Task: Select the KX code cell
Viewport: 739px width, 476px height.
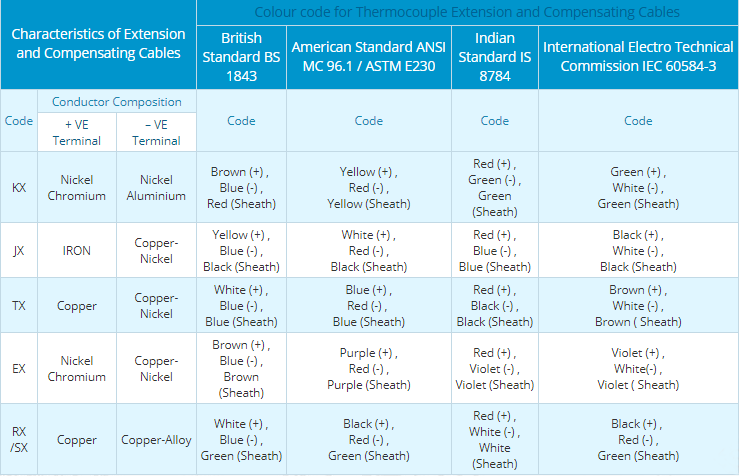Action: [x=19, y=188]
